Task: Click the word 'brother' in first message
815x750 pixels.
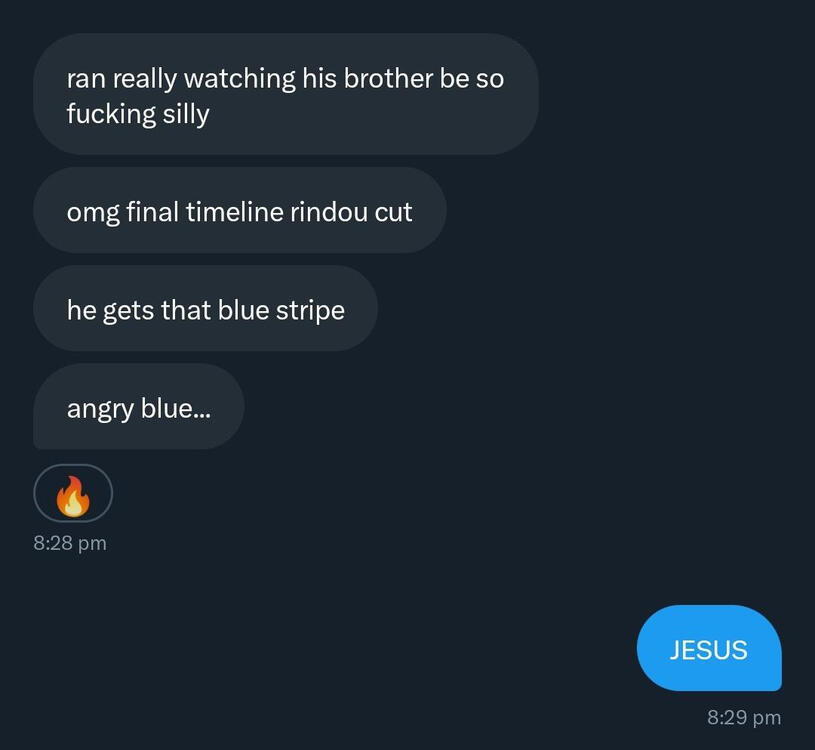Action: [x=388, y=78]
